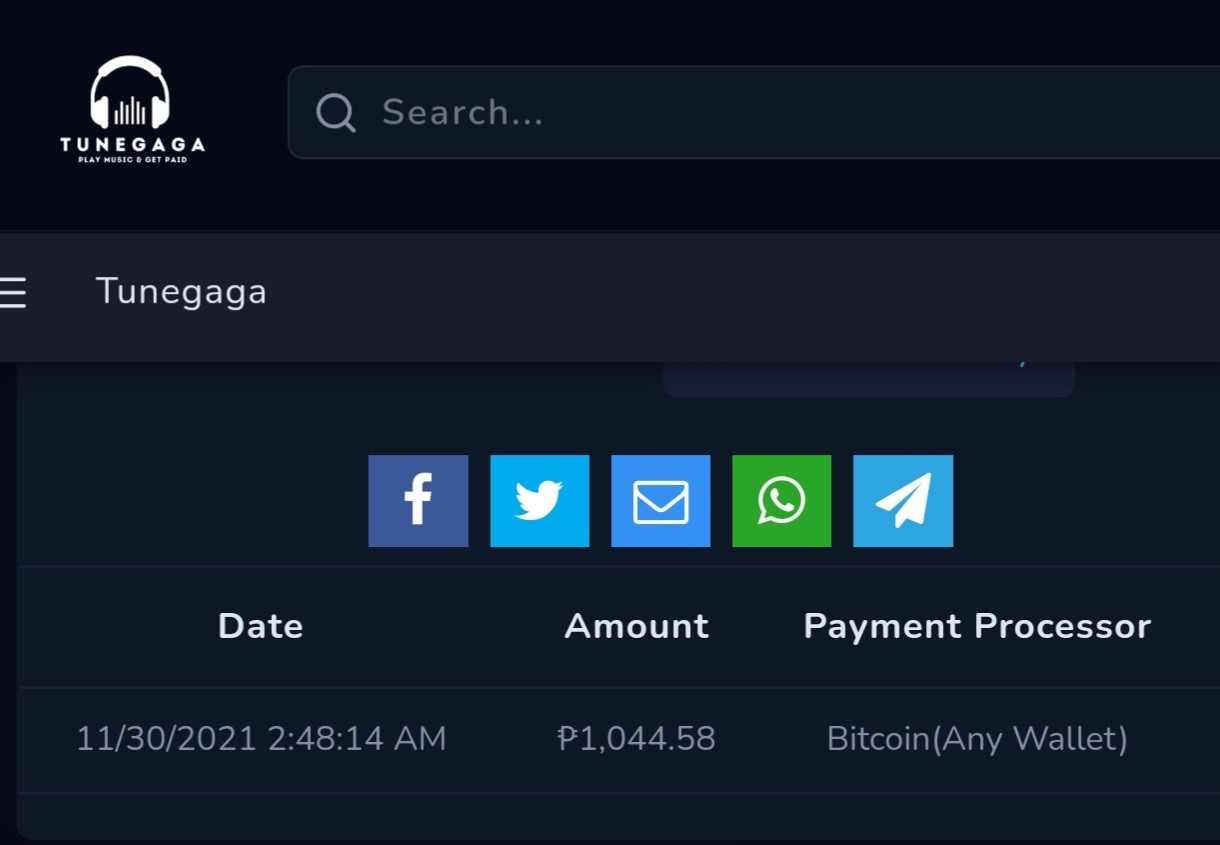Click the TUNEGAGA wordmark under headphones
This screenshot has width=1220, height=845.
pos(132,144)
